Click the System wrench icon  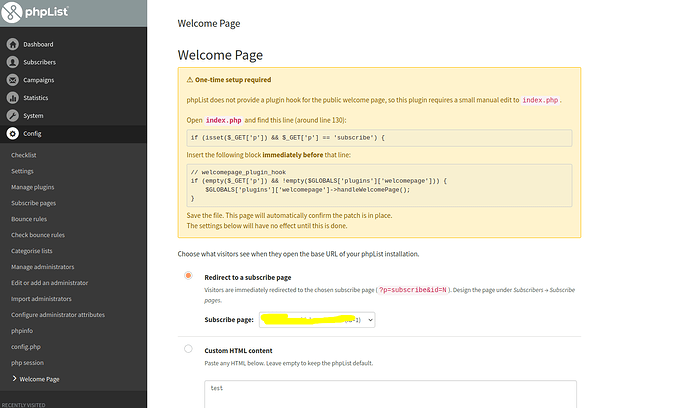point(13,116)
